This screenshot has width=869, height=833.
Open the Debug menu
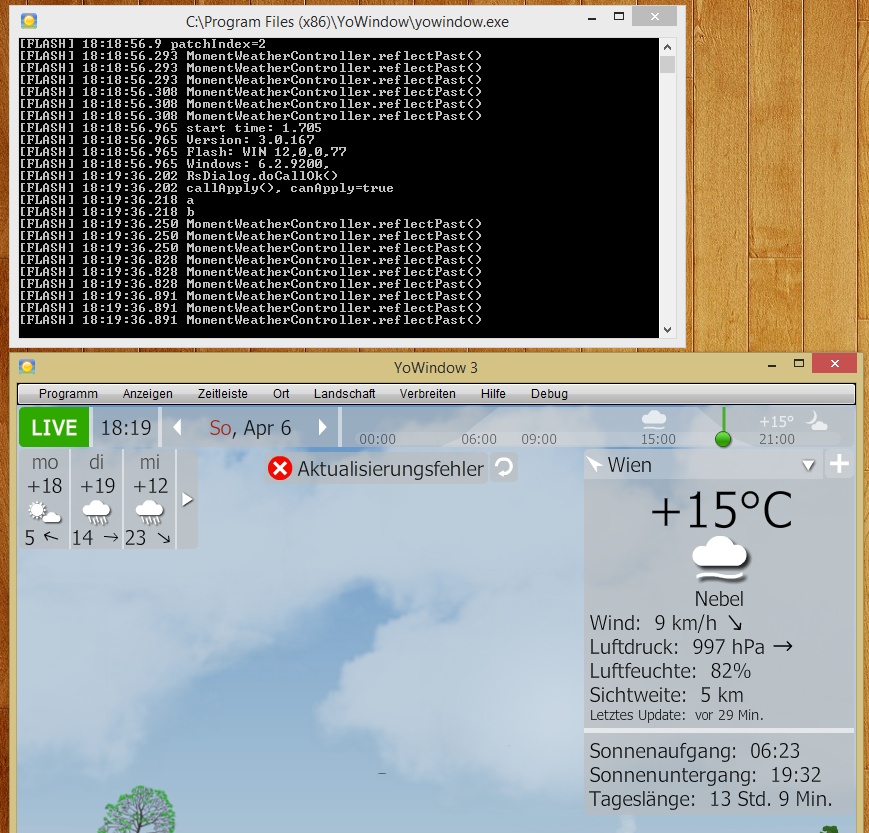pos(549,394)
